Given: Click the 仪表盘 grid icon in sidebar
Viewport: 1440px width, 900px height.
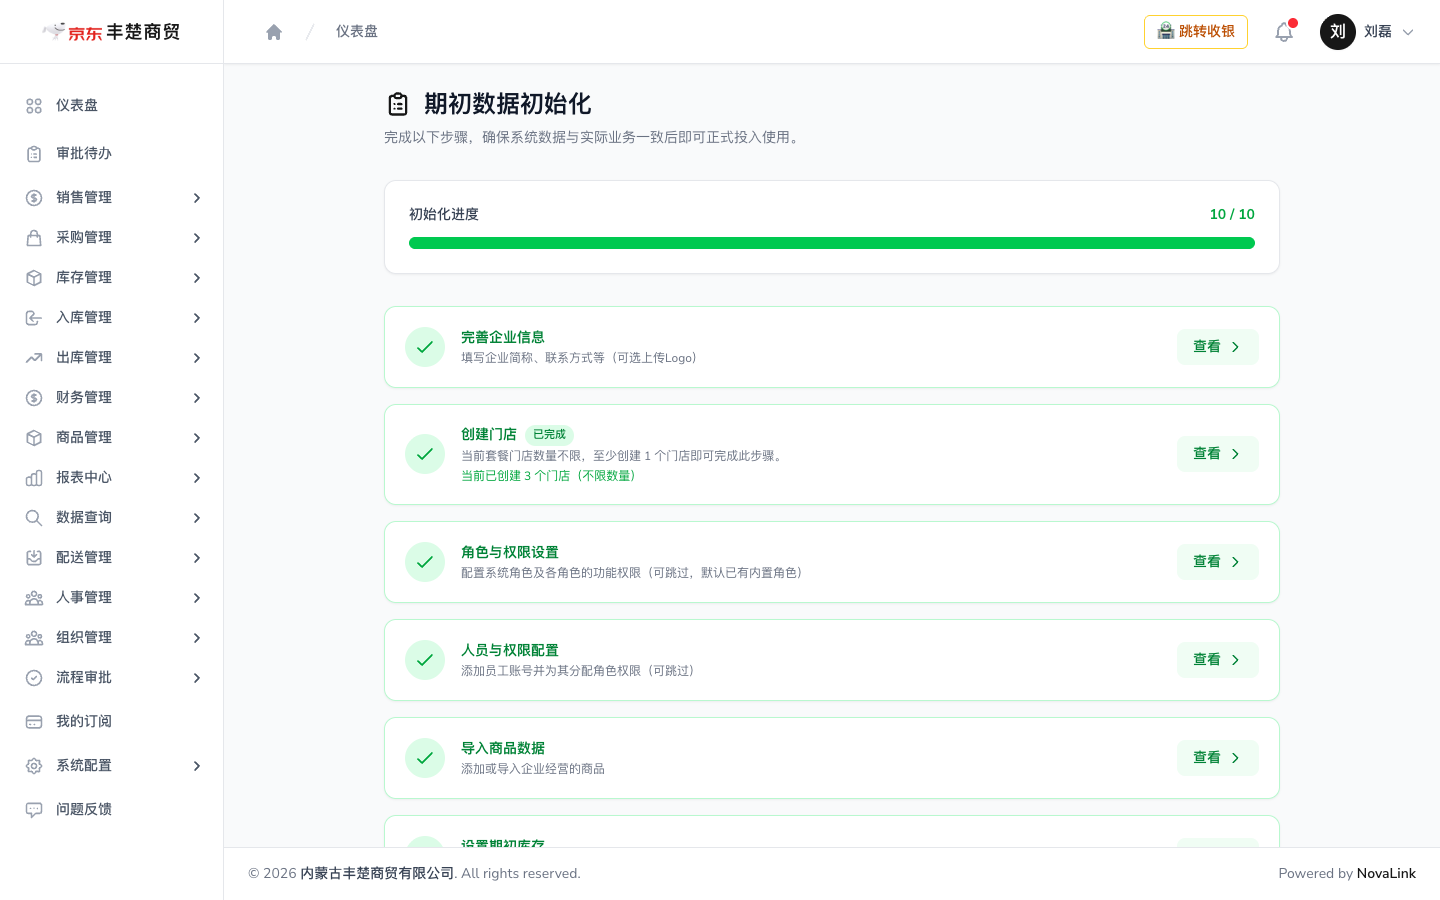Looking at the screenshot, I should tap(34, 106).
